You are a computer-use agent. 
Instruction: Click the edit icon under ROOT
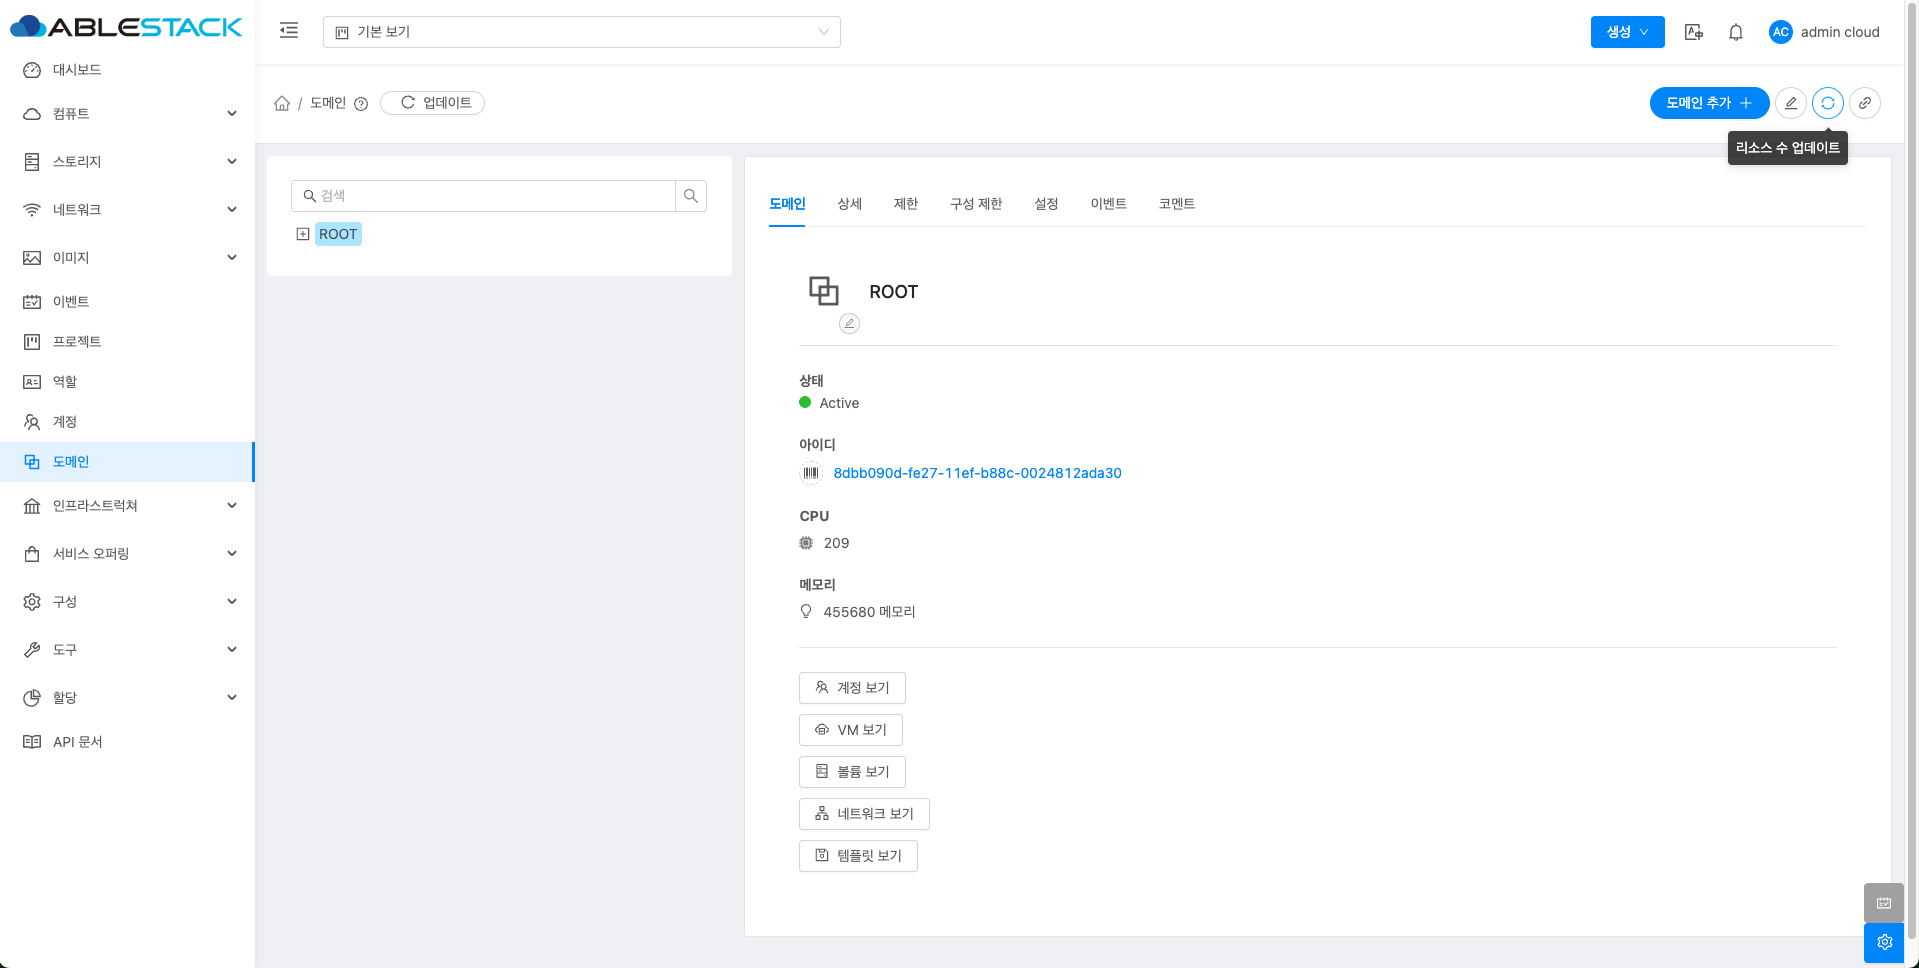[x=849, y=323]
